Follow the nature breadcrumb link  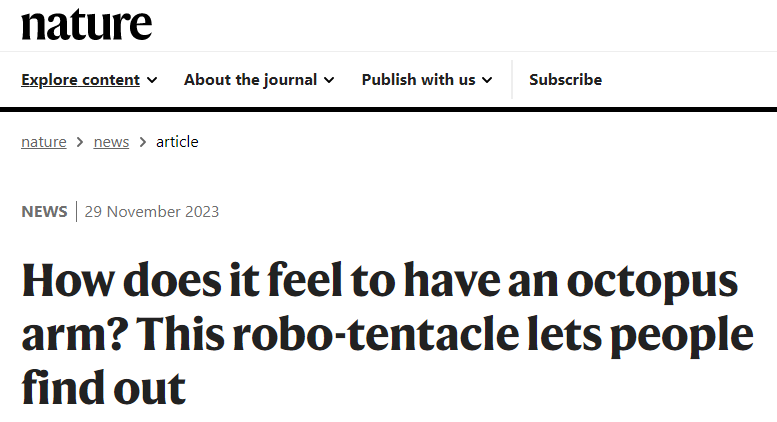44,142
